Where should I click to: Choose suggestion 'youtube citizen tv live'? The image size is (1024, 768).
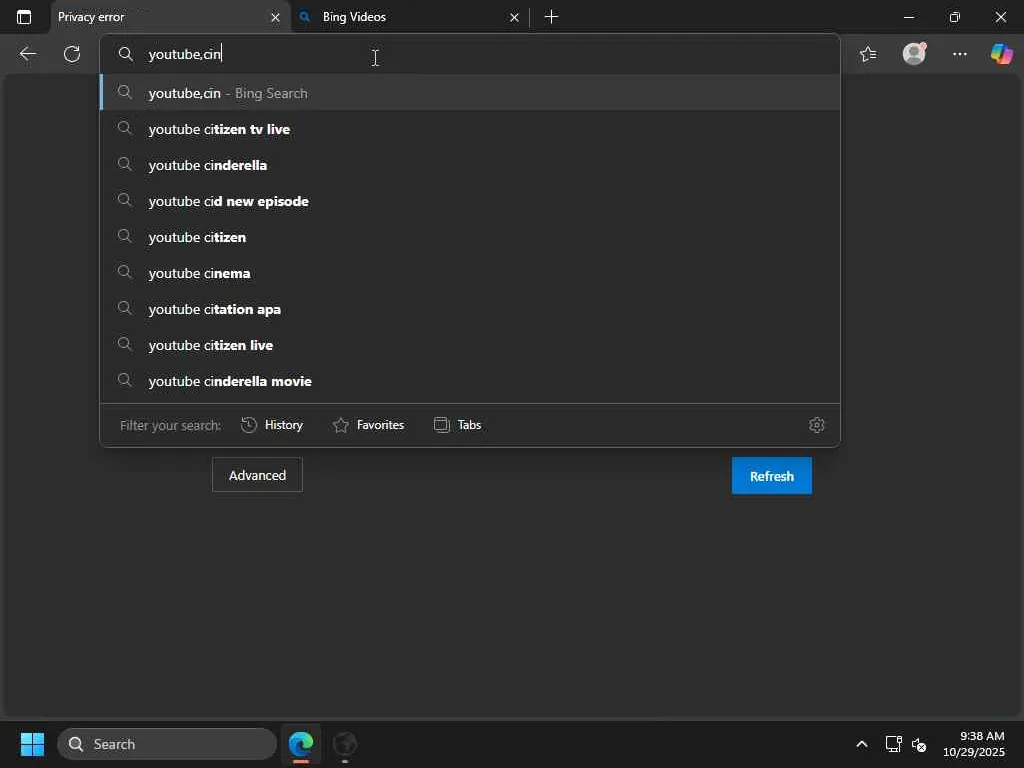(x=470, y=129)
